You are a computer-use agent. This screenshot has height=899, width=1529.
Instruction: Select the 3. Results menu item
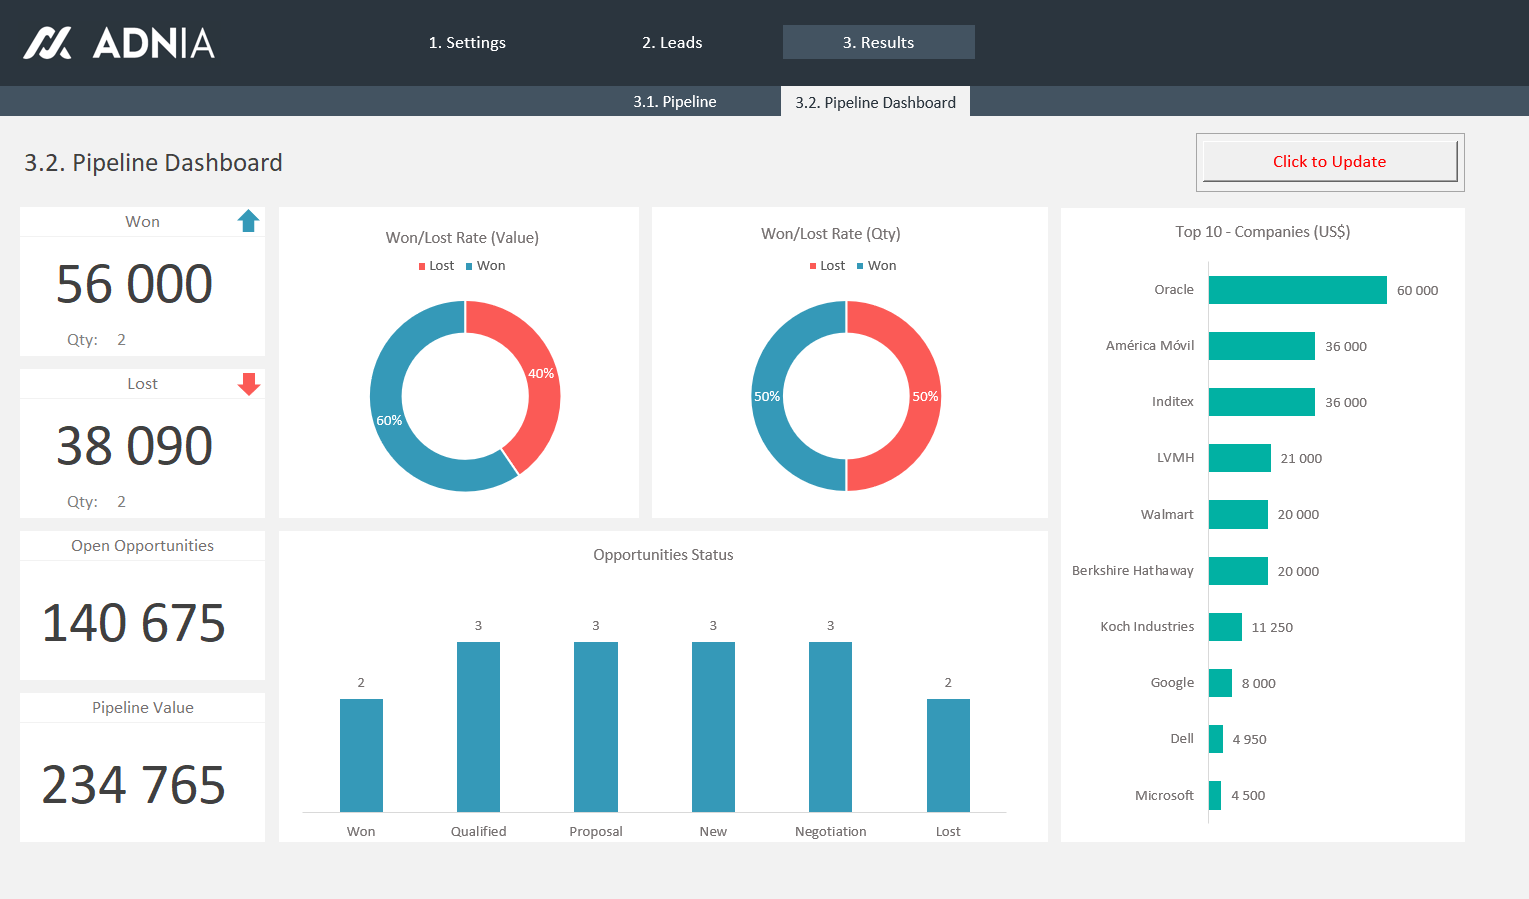878,42
